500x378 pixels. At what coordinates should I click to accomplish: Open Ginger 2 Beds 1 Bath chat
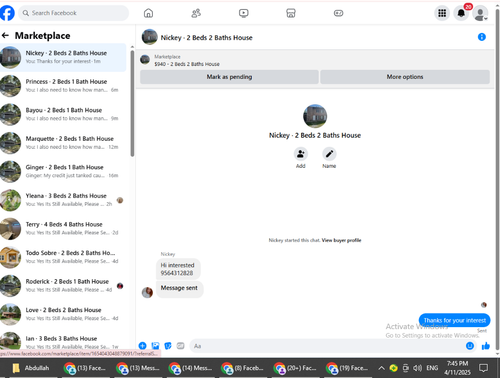point(63,171)
